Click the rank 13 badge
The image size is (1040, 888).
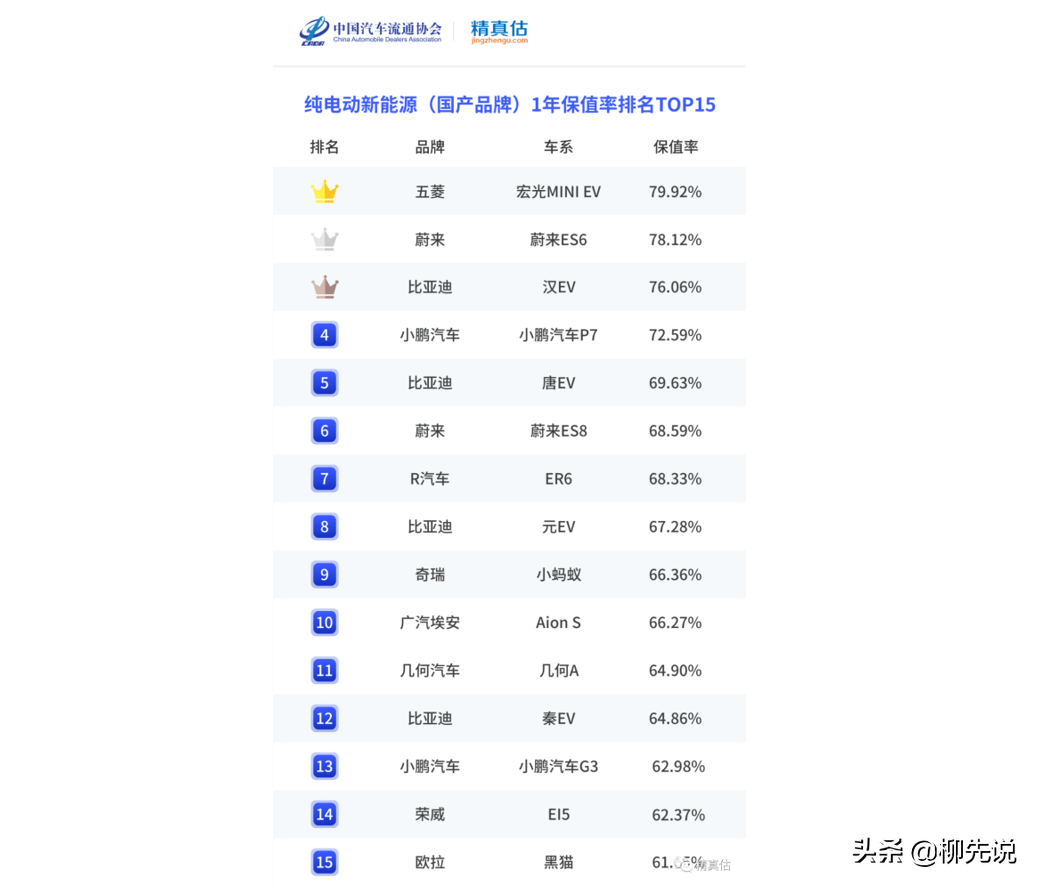point(324,767)
